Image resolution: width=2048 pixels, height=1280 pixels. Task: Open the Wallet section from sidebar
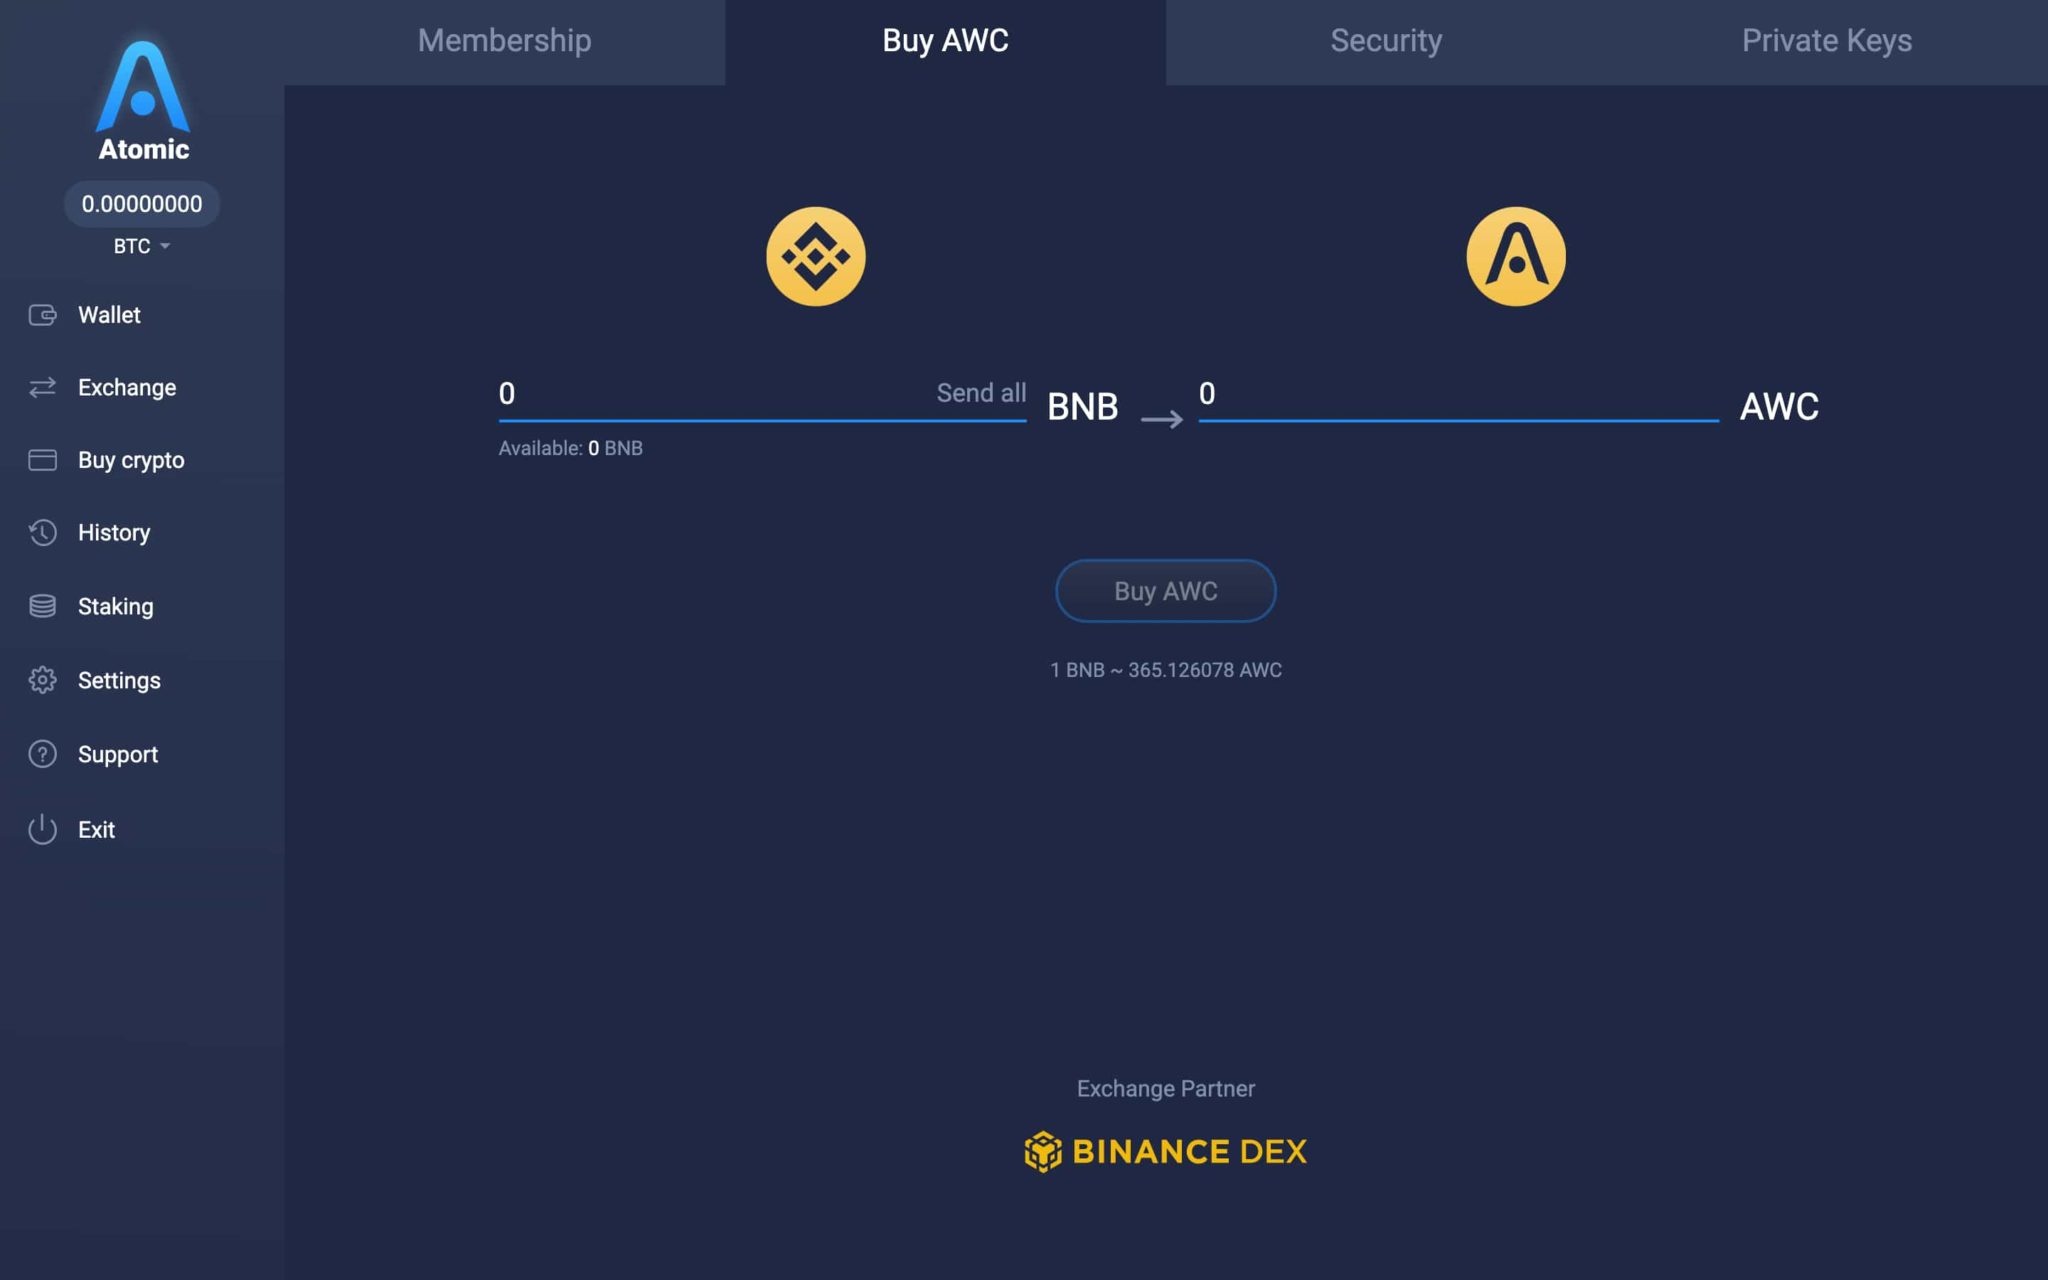[109, 315]
